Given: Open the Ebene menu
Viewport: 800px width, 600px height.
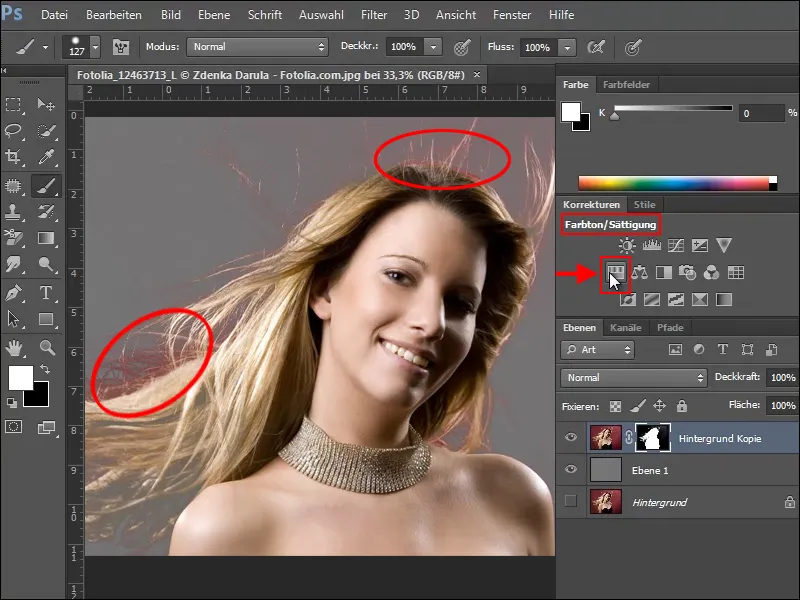Looking at the screenshot, I should click(x=214, y=15).
